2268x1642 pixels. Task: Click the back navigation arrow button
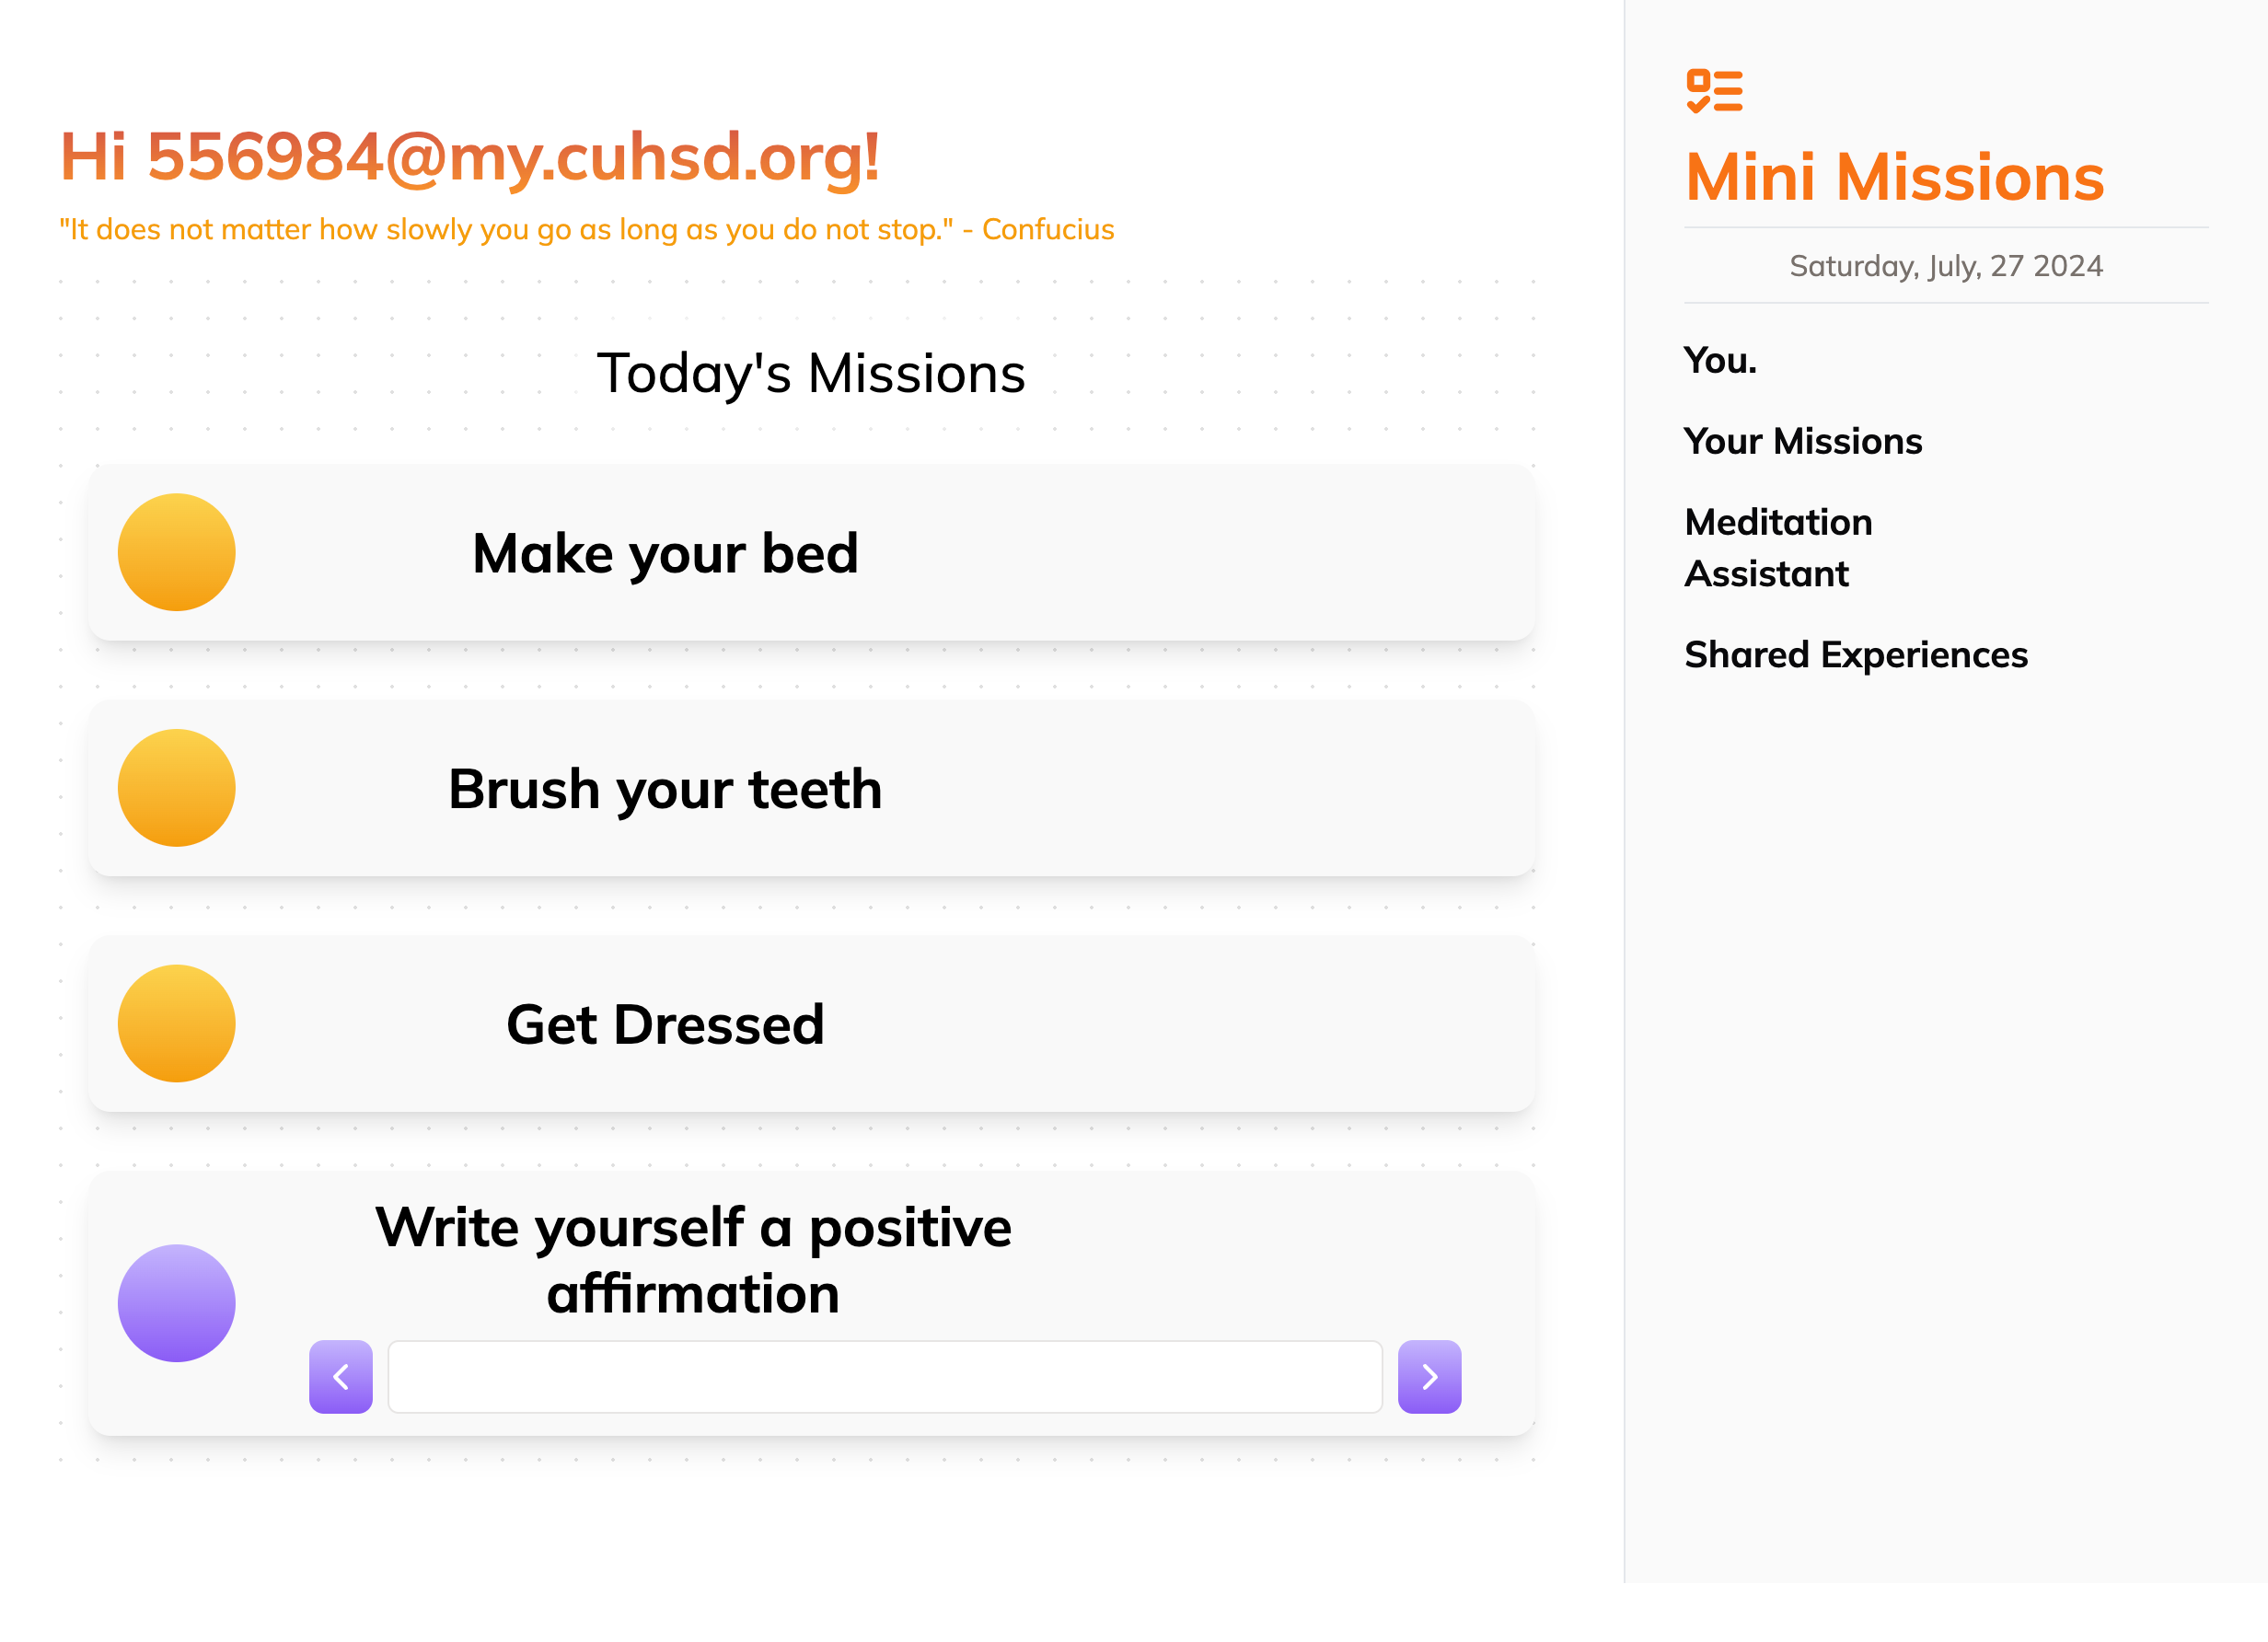(x=341, y=1378)
